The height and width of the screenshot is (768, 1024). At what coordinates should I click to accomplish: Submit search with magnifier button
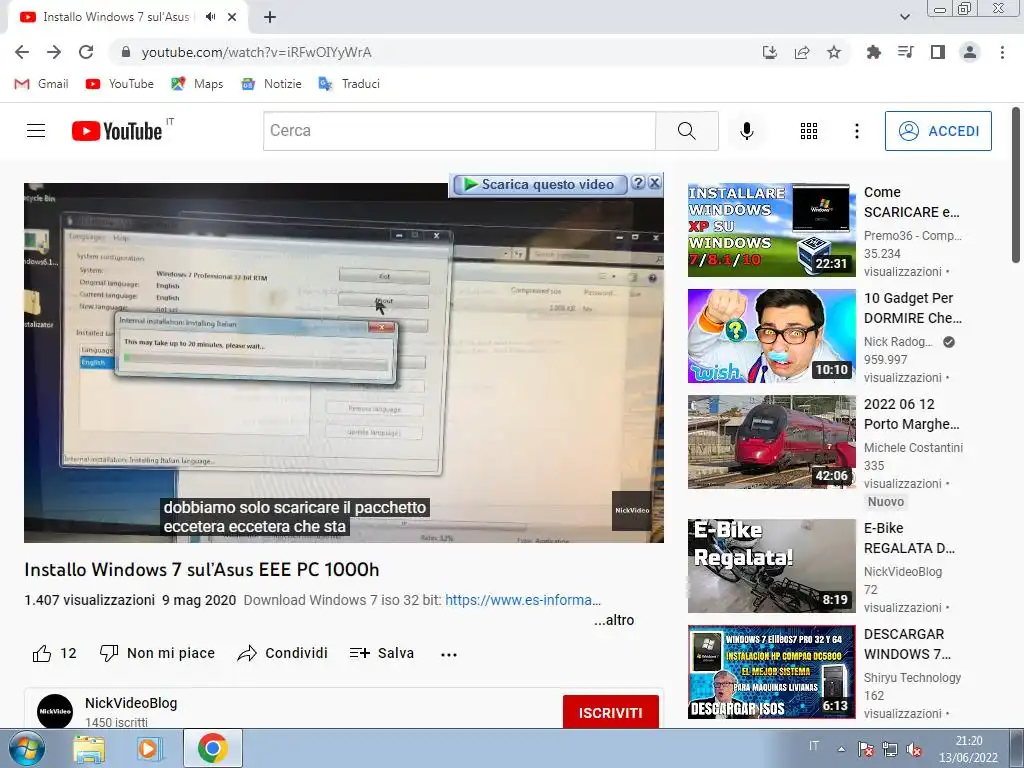tap(686, 131)
